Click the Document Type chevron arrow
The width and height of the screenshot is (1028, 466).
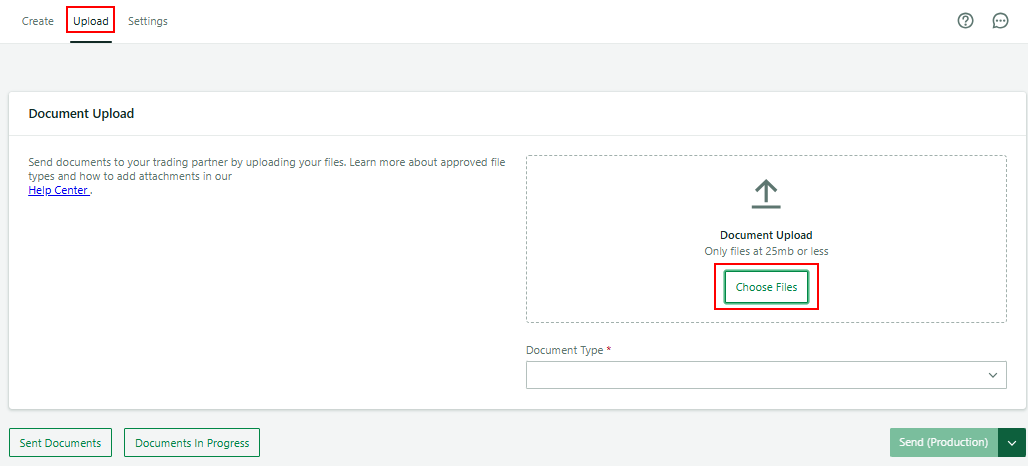coord(993,375)
